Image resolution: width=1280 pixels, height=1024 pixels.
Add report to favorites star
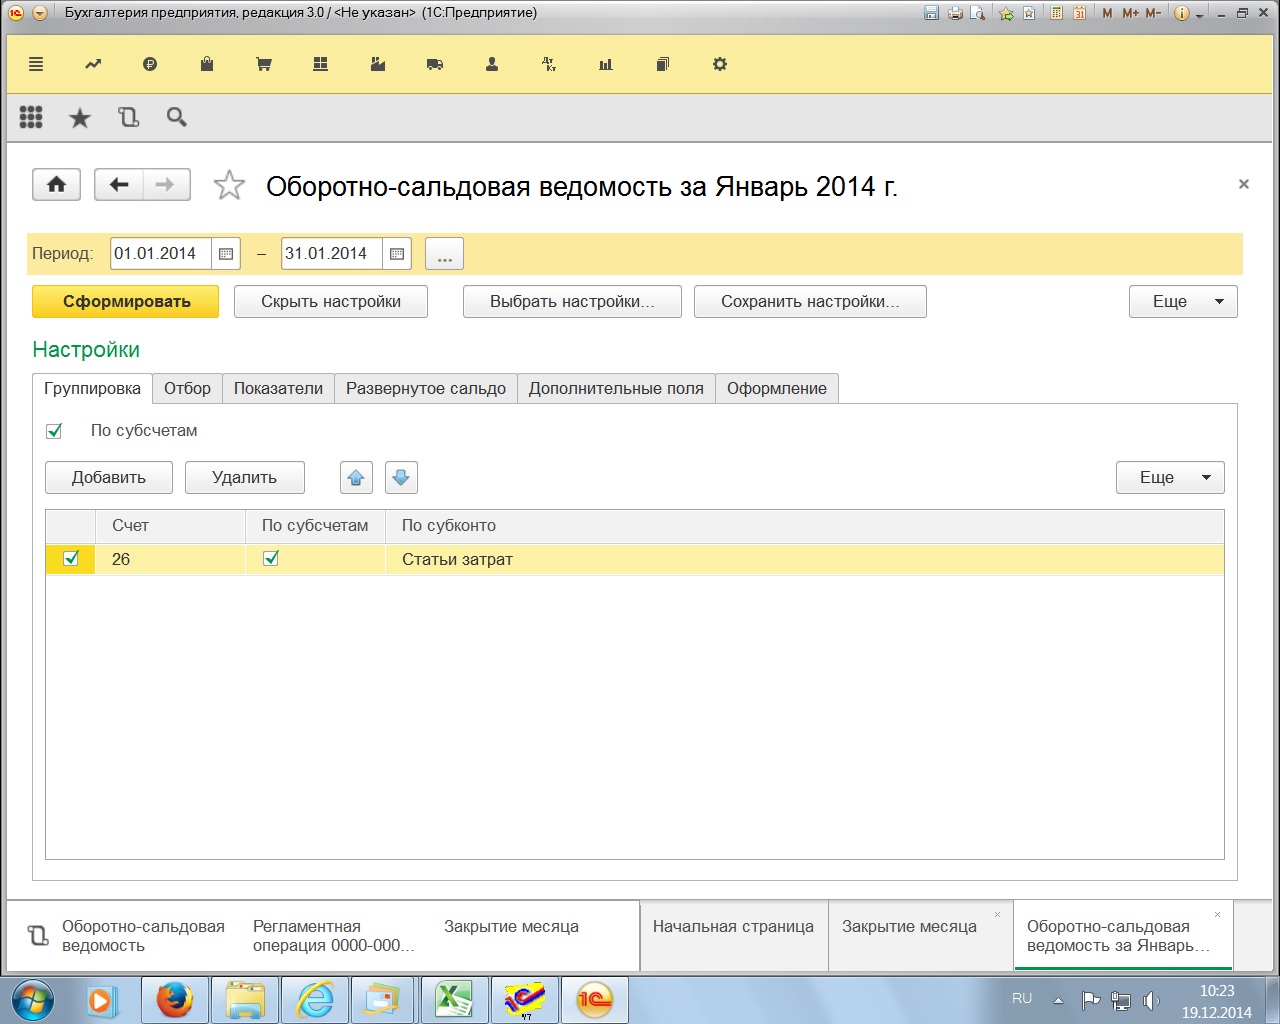point(229,185)
